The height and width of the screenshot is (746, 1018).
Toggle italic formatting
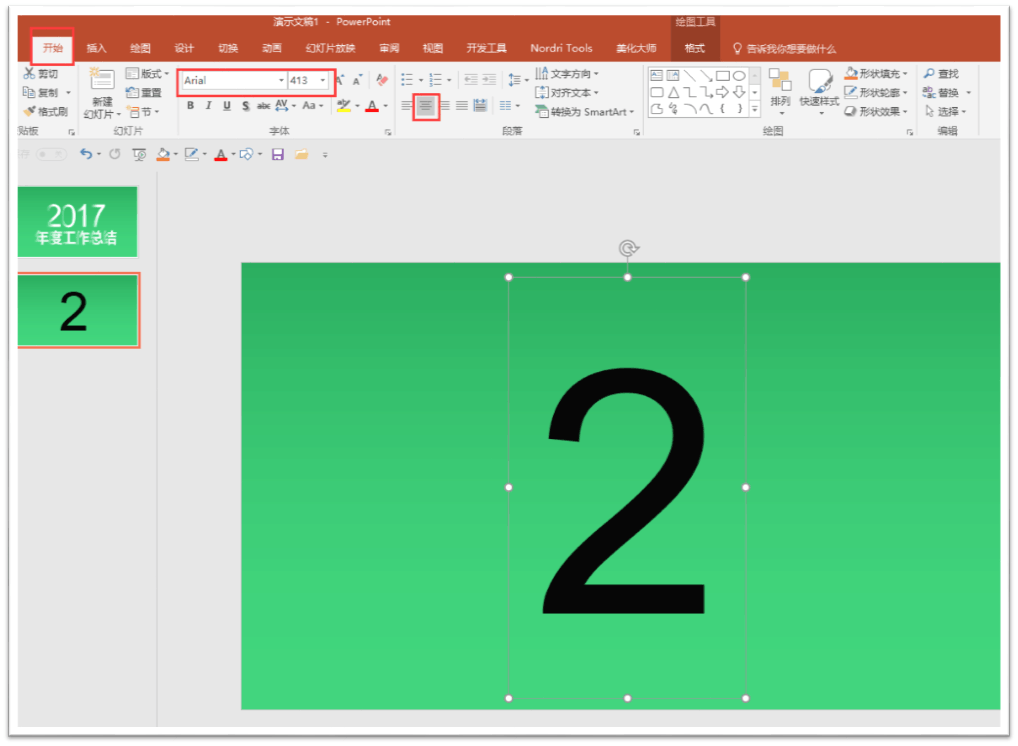click(208, 106)
